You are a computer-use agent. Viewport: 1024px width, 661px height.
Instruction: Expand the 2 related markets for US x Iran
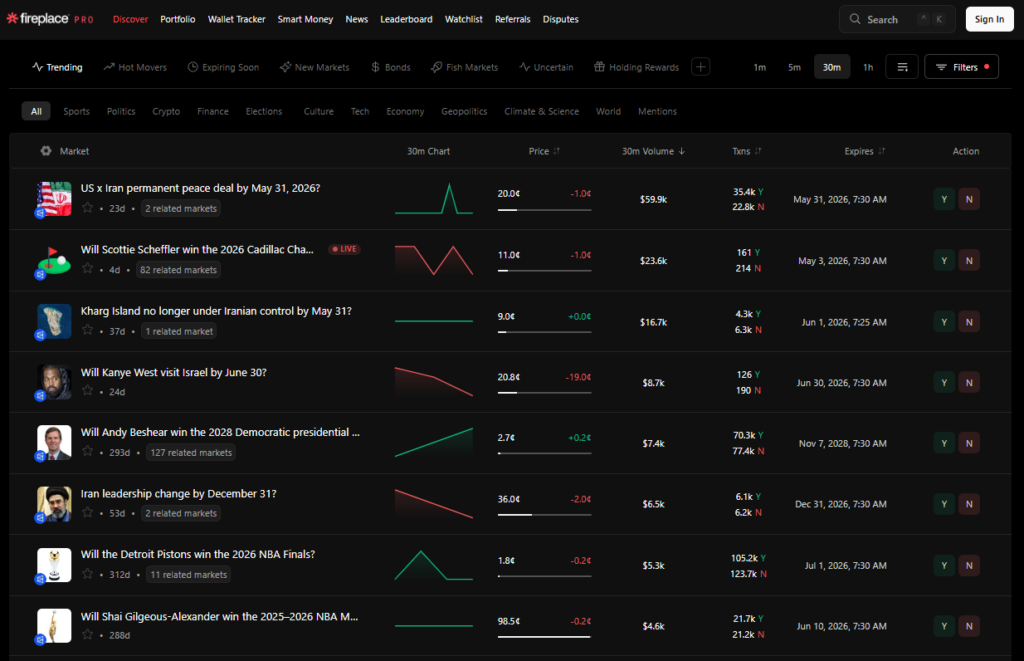181,208
